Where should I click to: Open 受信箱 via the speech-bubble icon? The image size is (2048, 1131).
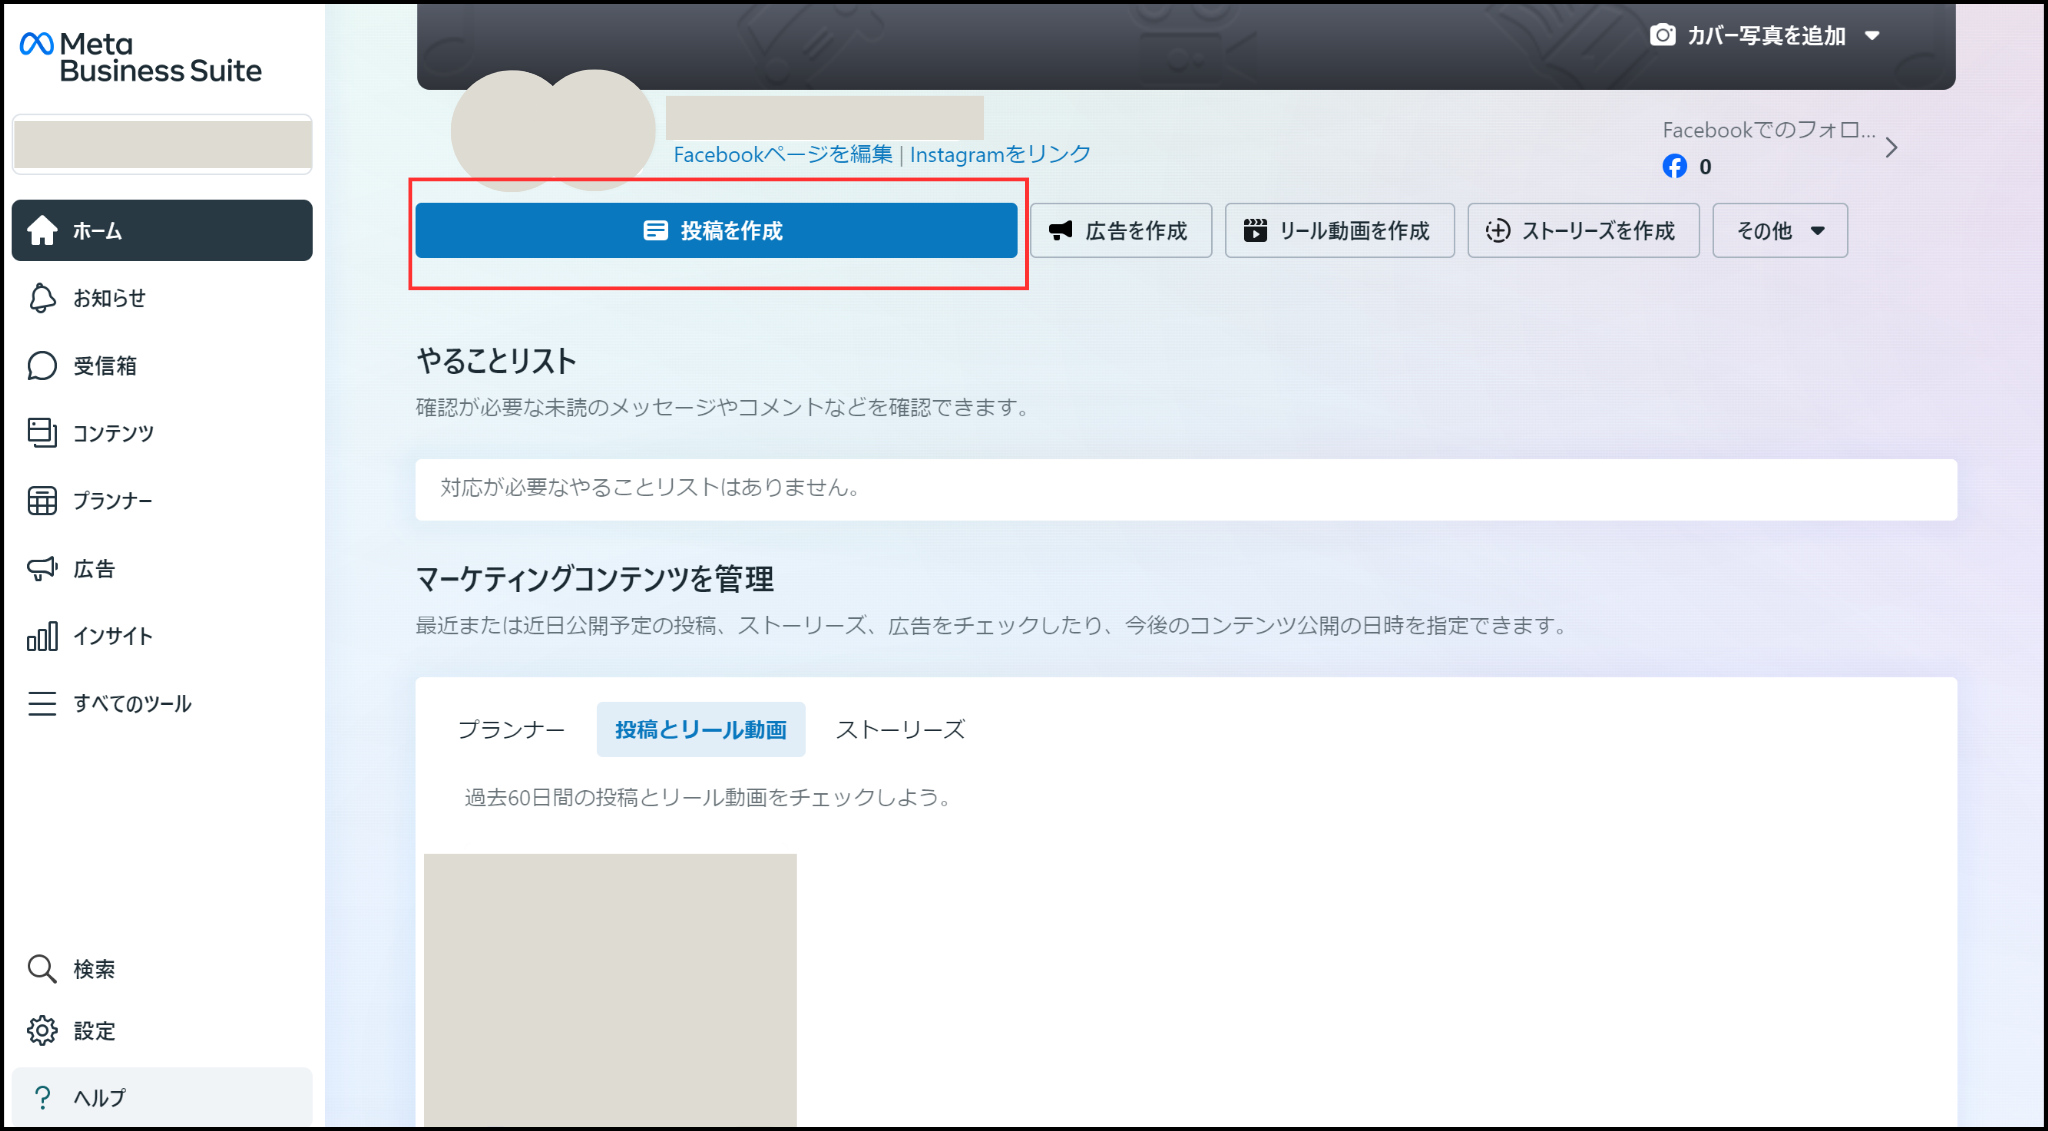click(x=42, y=366)
